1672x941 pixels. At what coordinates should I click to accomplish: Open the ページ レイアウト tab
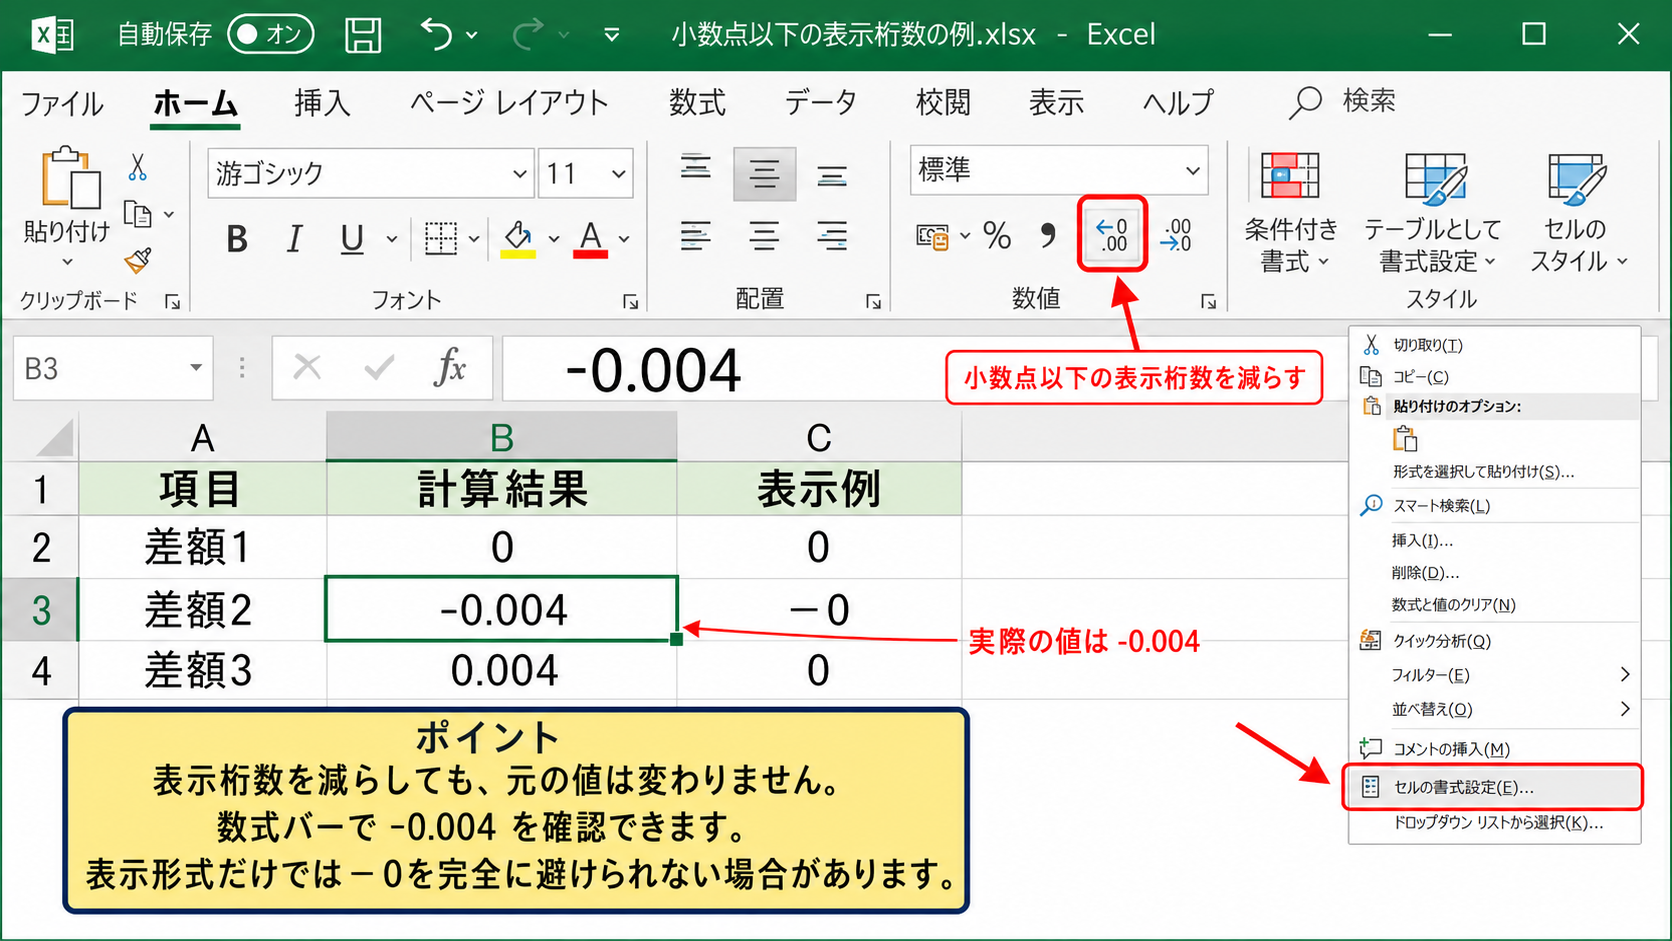coord(509,102)
